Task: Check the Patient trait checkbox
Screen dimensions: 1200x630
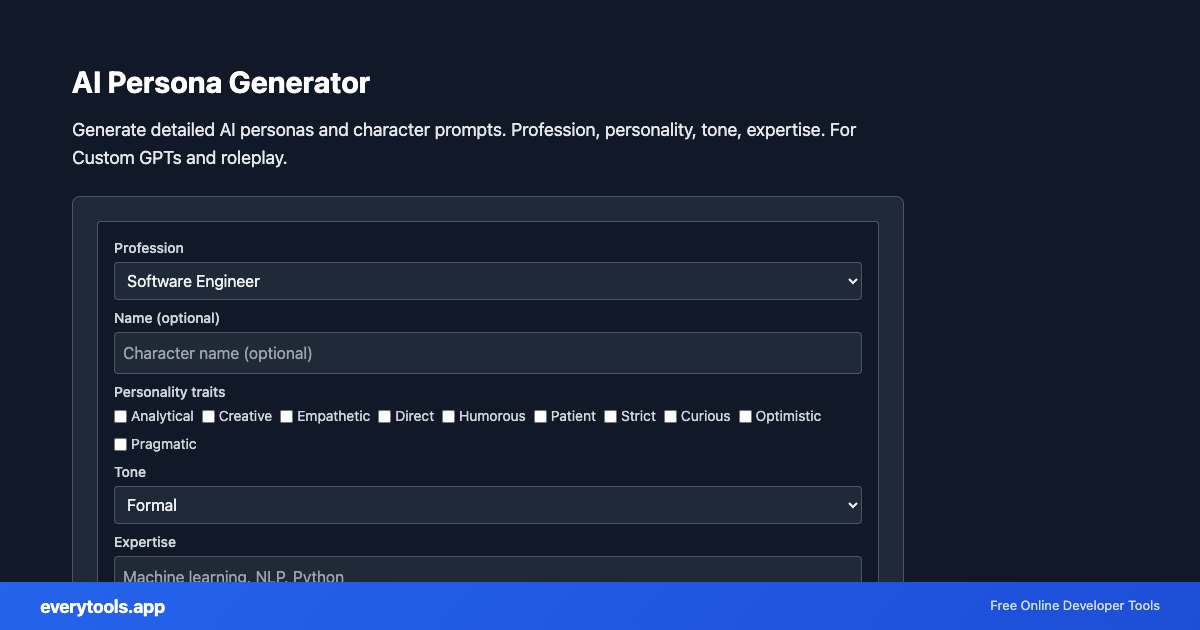Action: click(540, 416)
